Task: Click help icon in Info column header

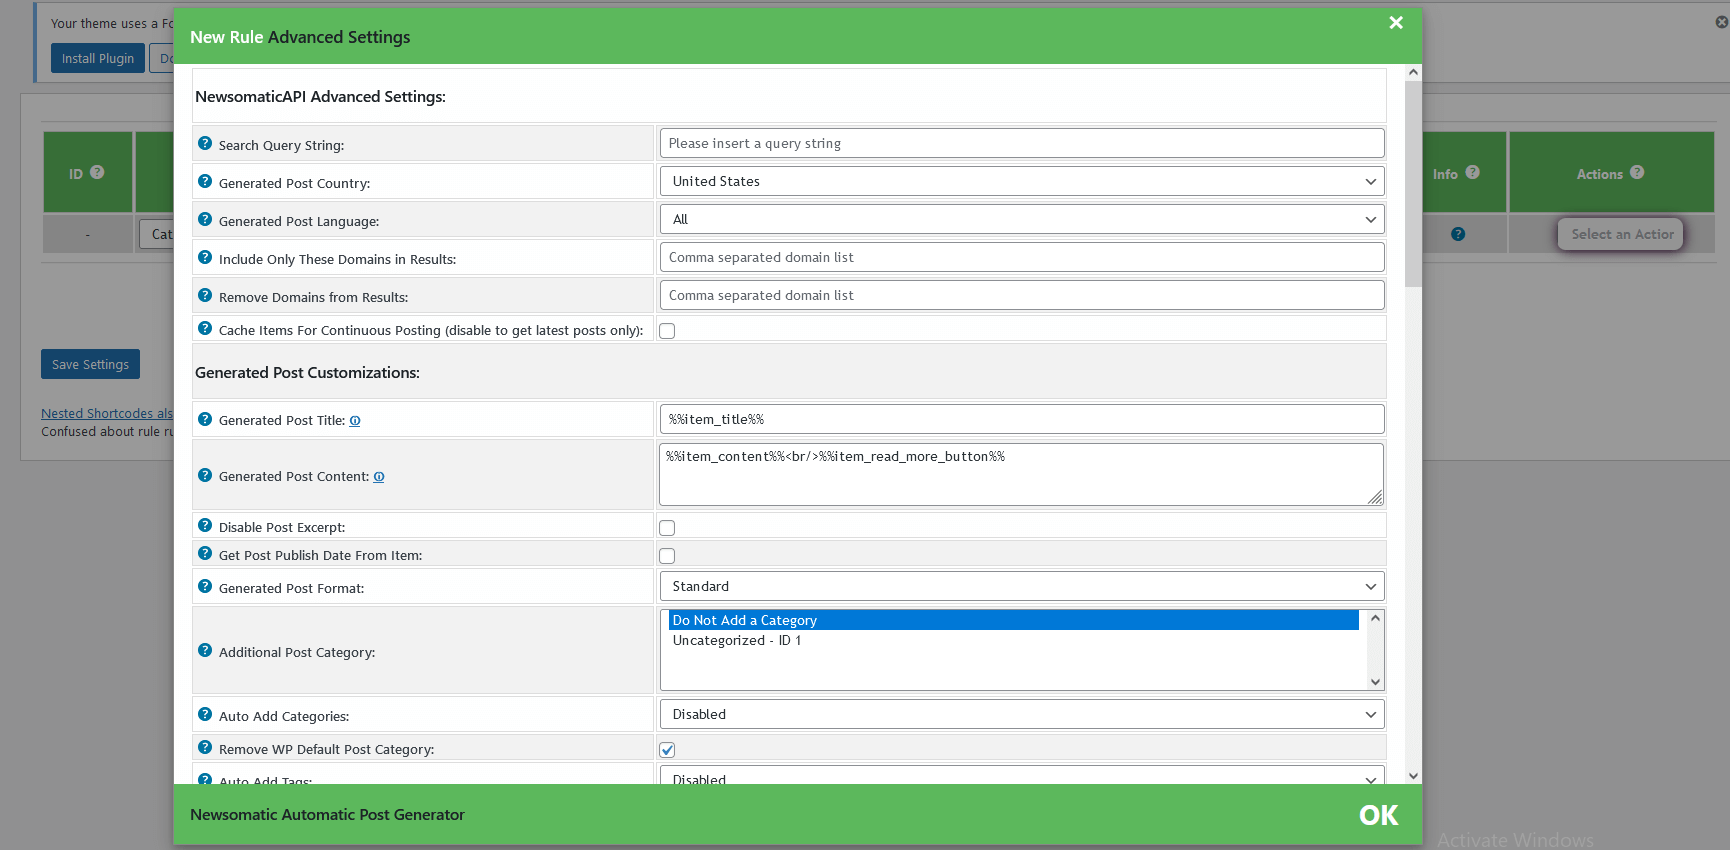Action: click(x=1473, y=172)
